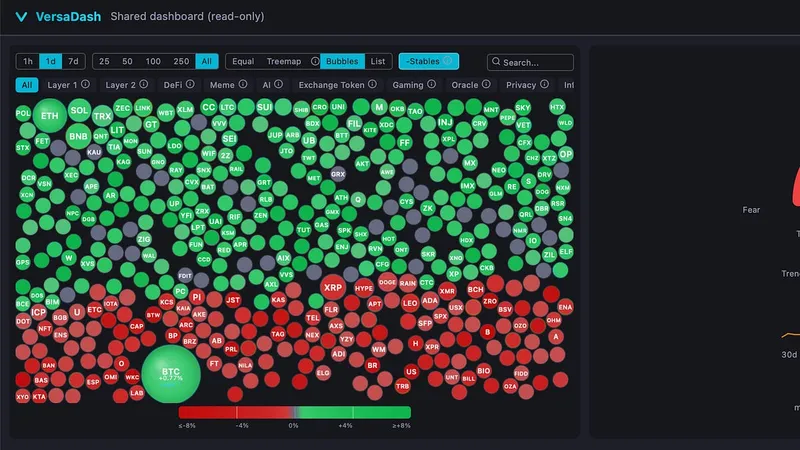Switch to List view mode

[x=378, y=61]
